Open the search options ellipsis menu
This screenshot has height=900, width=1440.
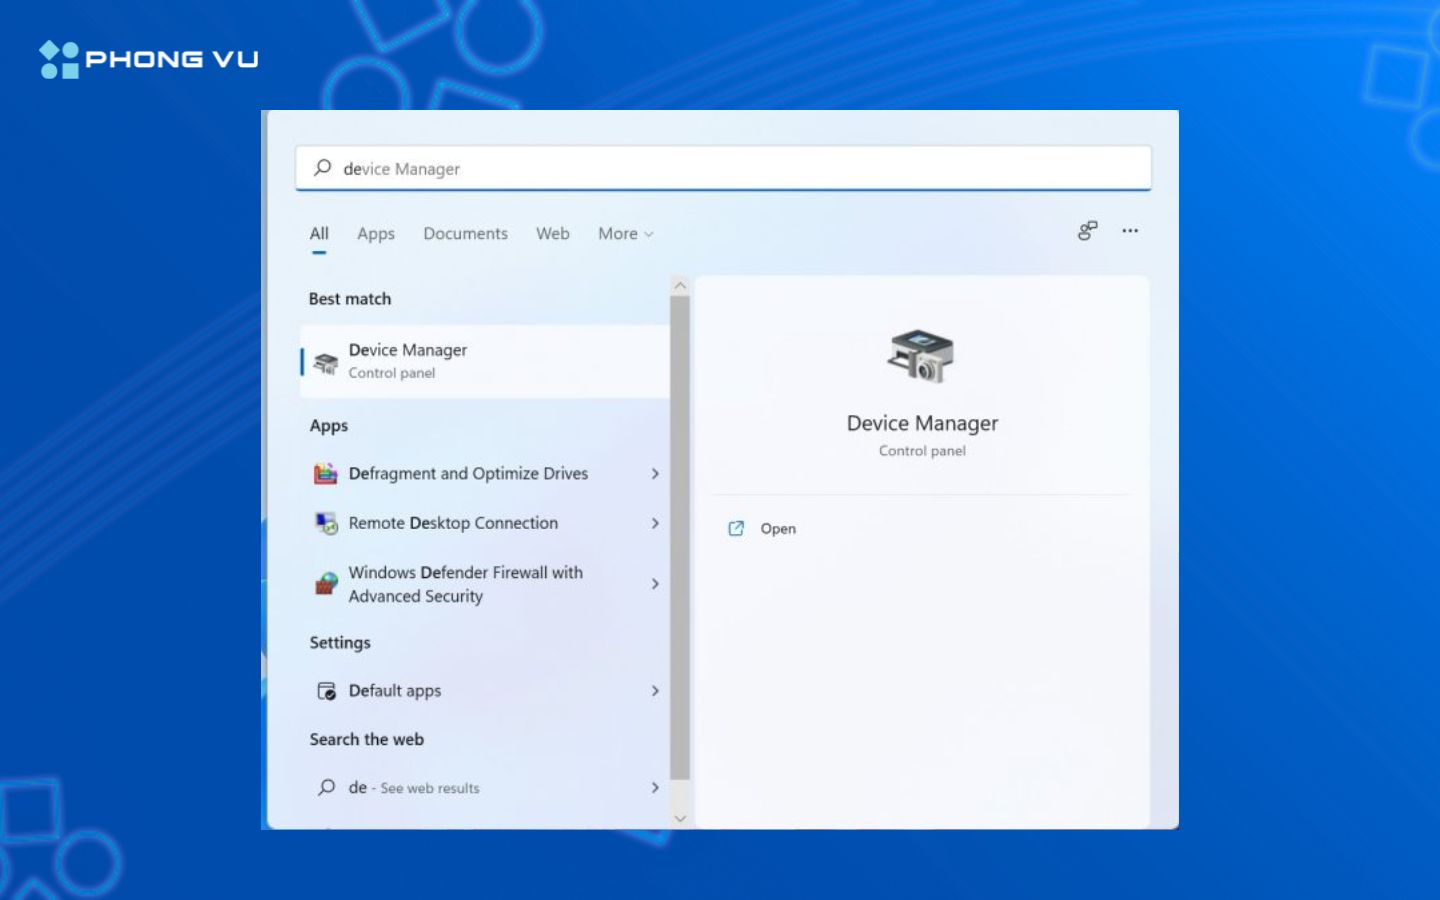[x=1130, y=231]
